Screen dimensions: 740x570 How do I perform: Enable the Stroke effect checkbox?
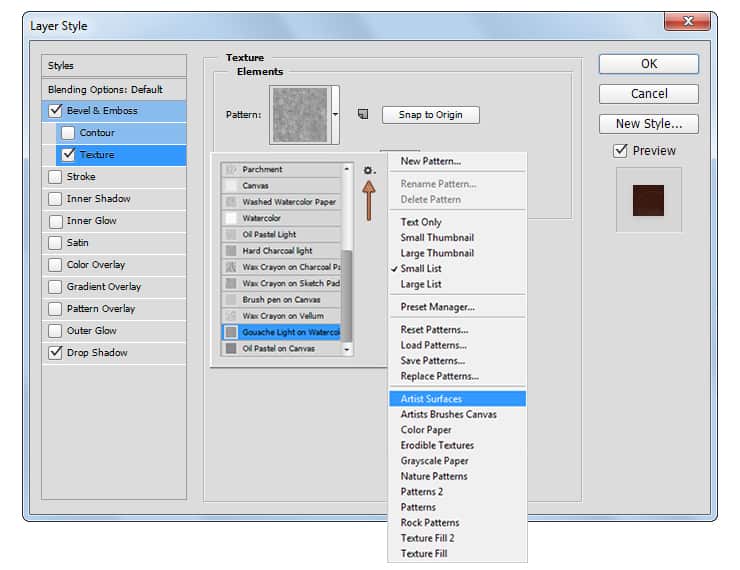(55, 176)
